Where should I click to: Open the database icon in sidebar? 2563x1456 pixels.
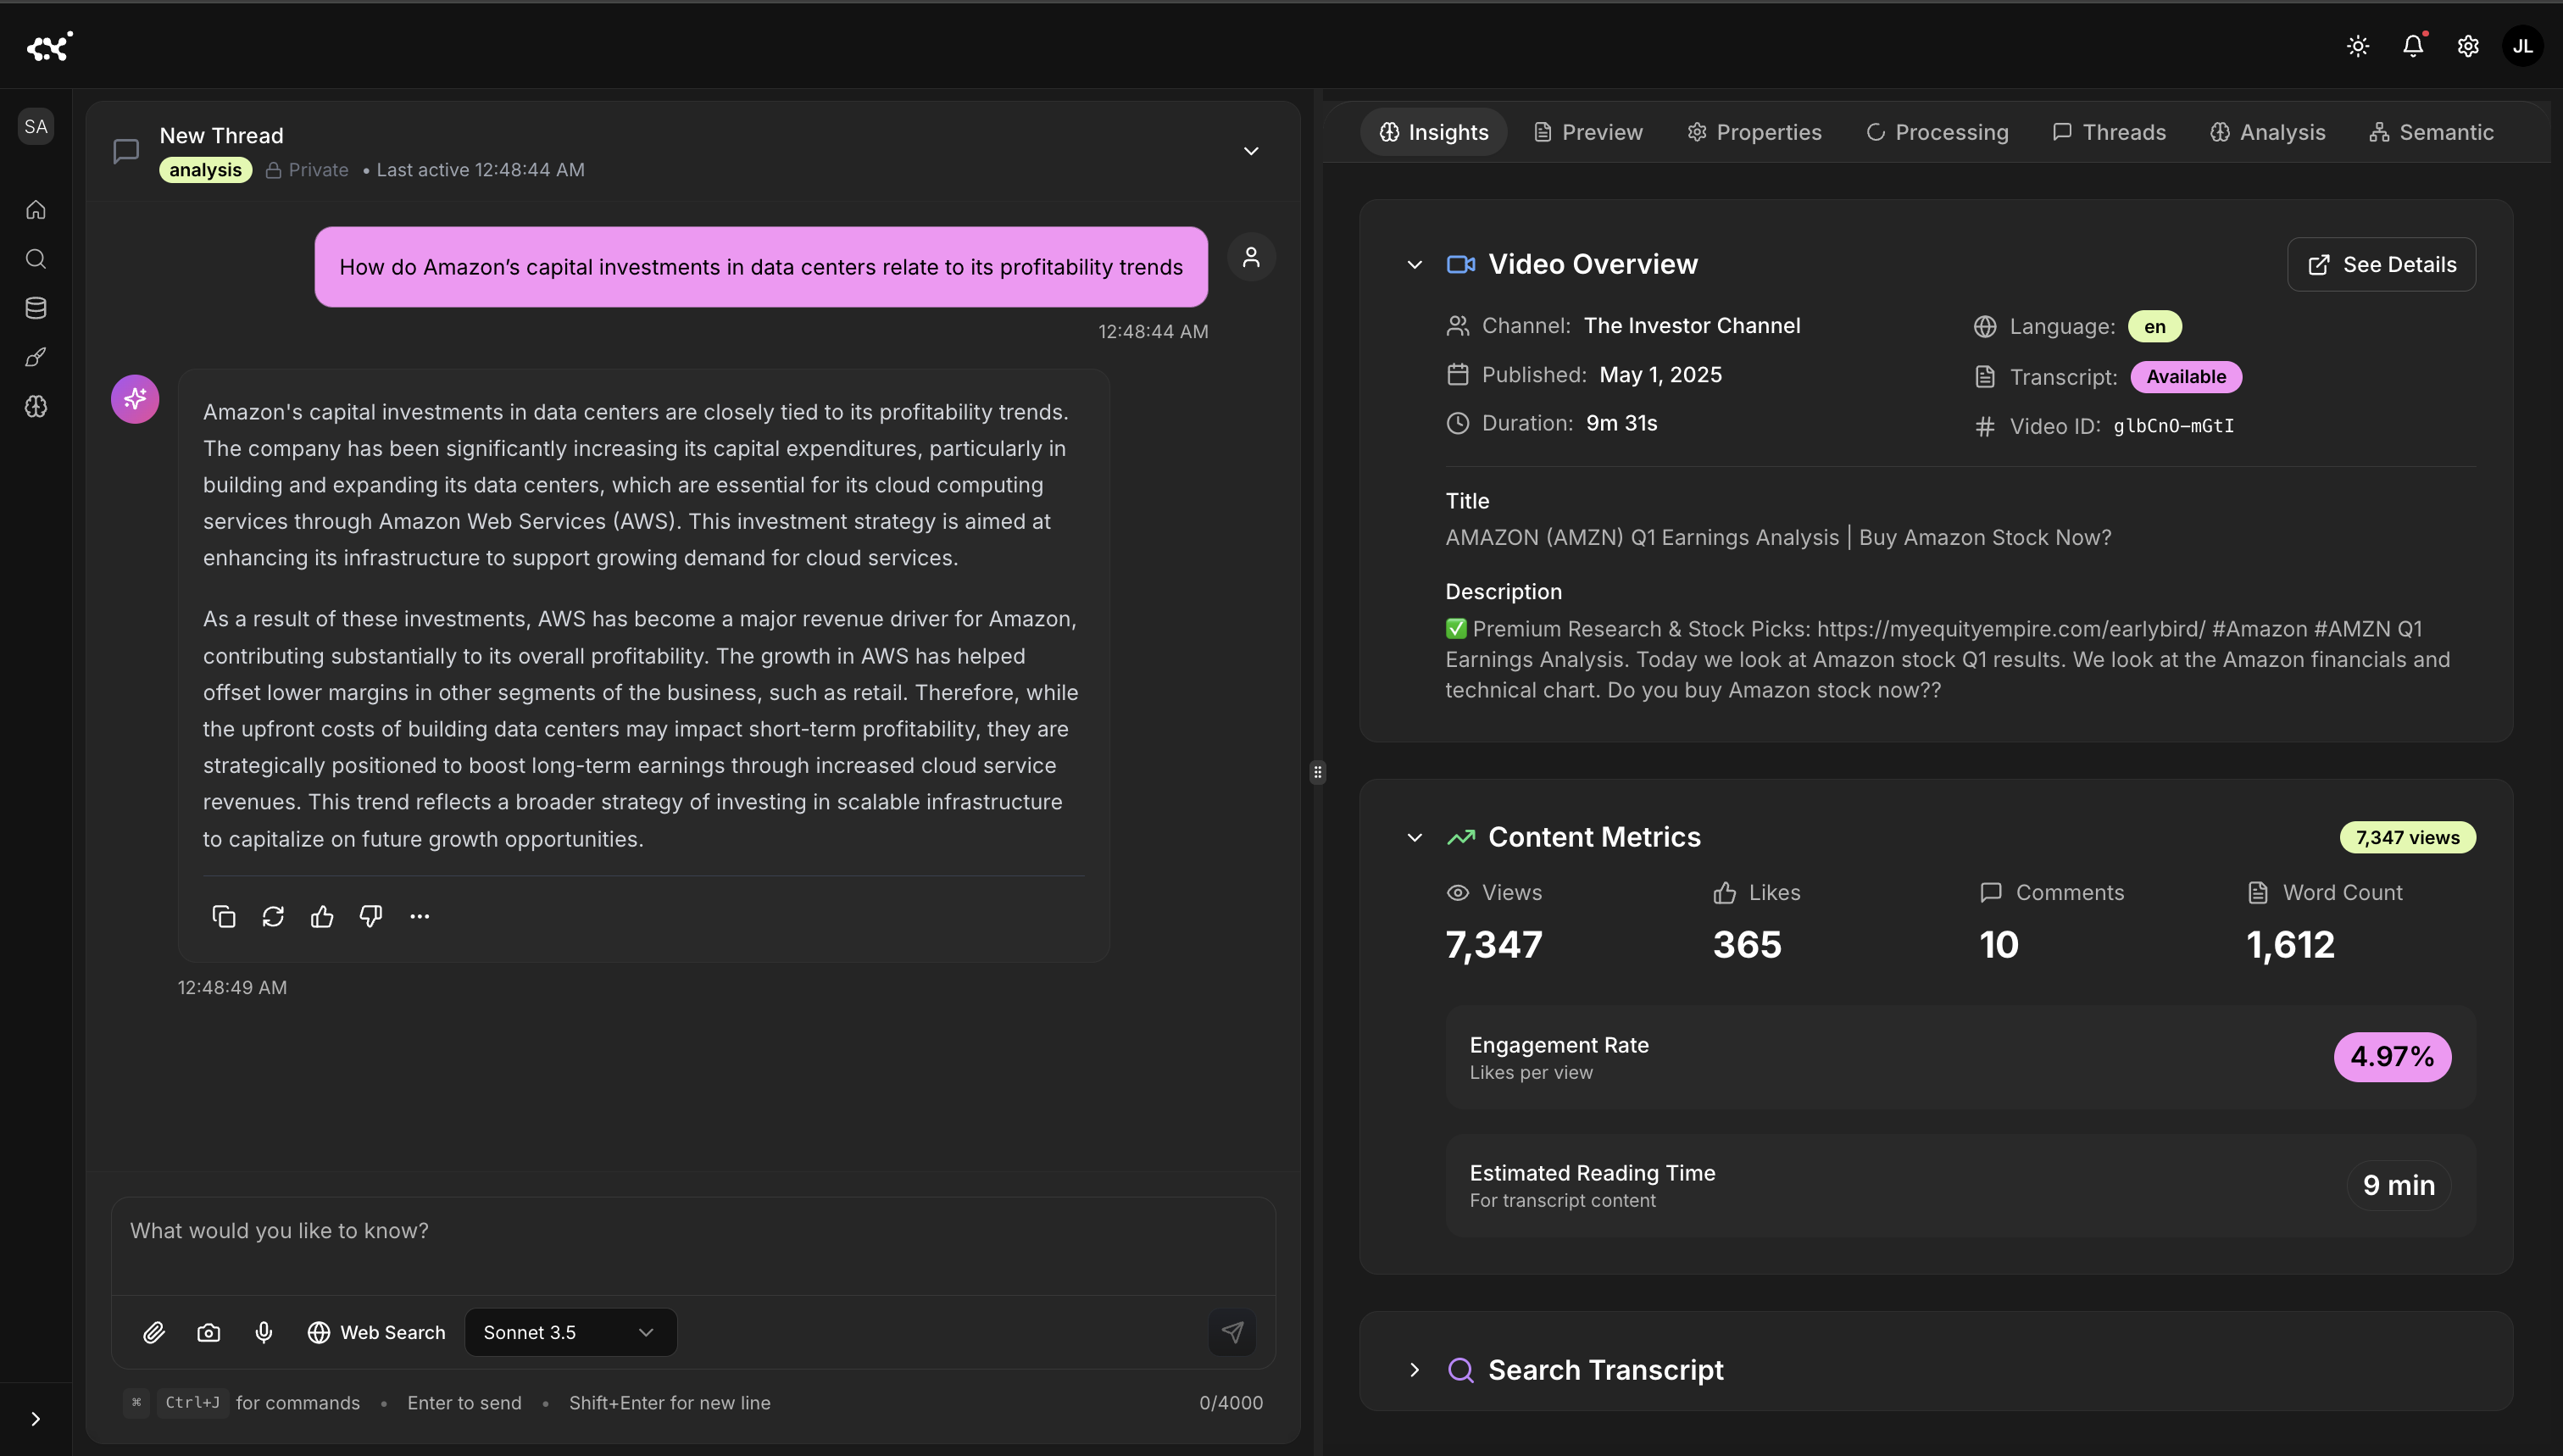(x=36, y=308)
